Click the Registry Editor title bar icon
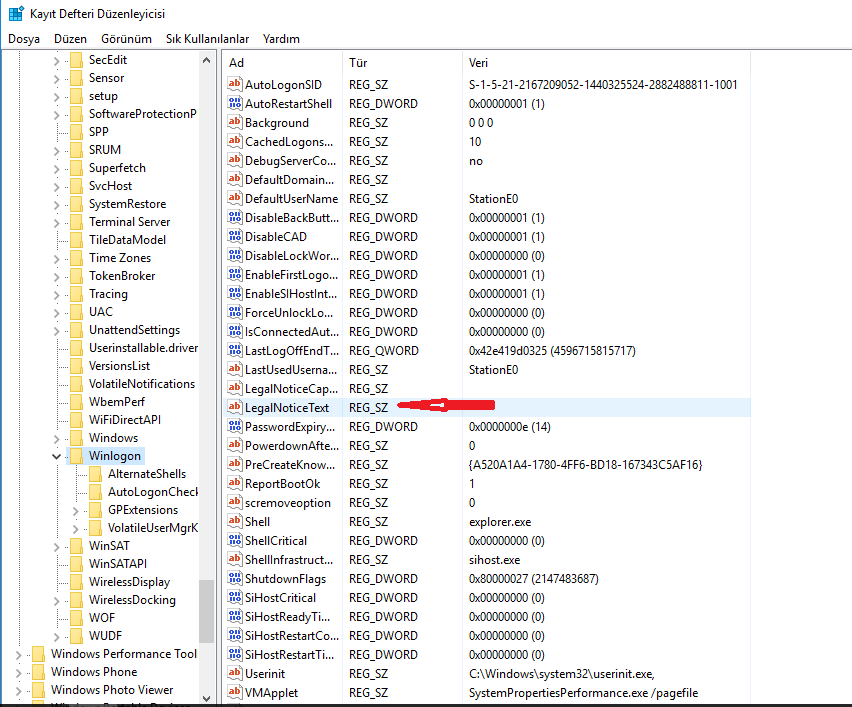This screenshot has width=852, height=707. click(16, 13)
